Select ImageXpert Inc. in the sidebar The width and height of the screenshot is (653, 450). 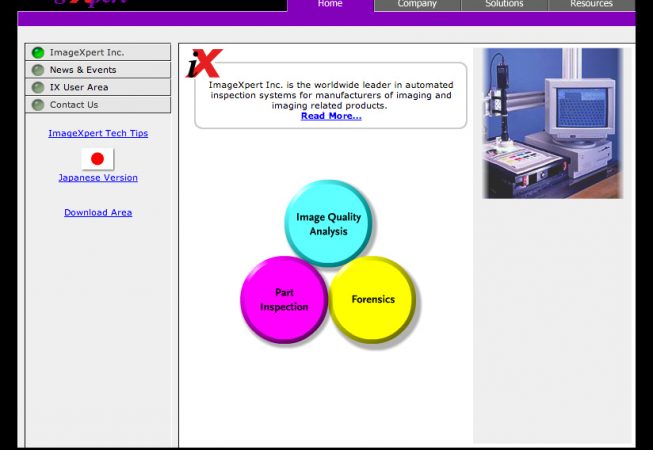(97, 52)
